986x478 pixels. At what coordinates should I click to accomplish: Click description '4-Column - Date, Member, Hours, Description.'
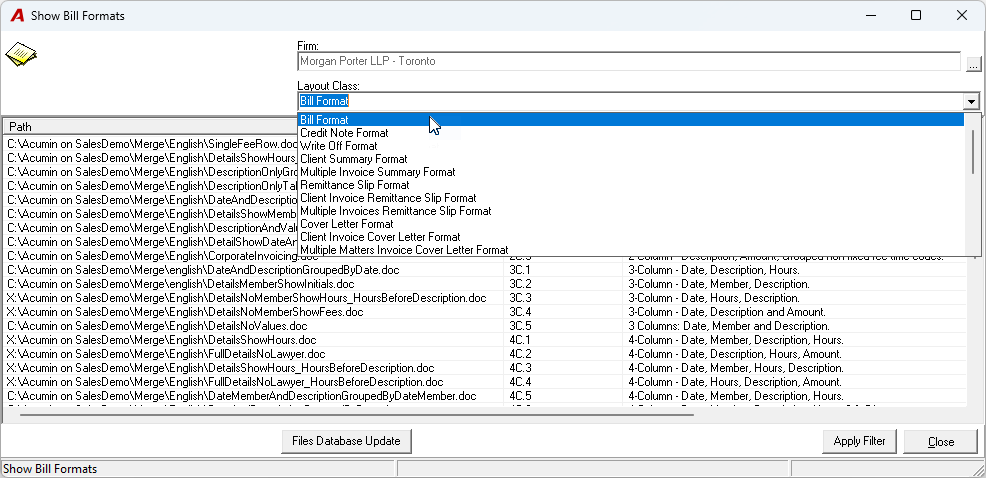pos(736,368)
